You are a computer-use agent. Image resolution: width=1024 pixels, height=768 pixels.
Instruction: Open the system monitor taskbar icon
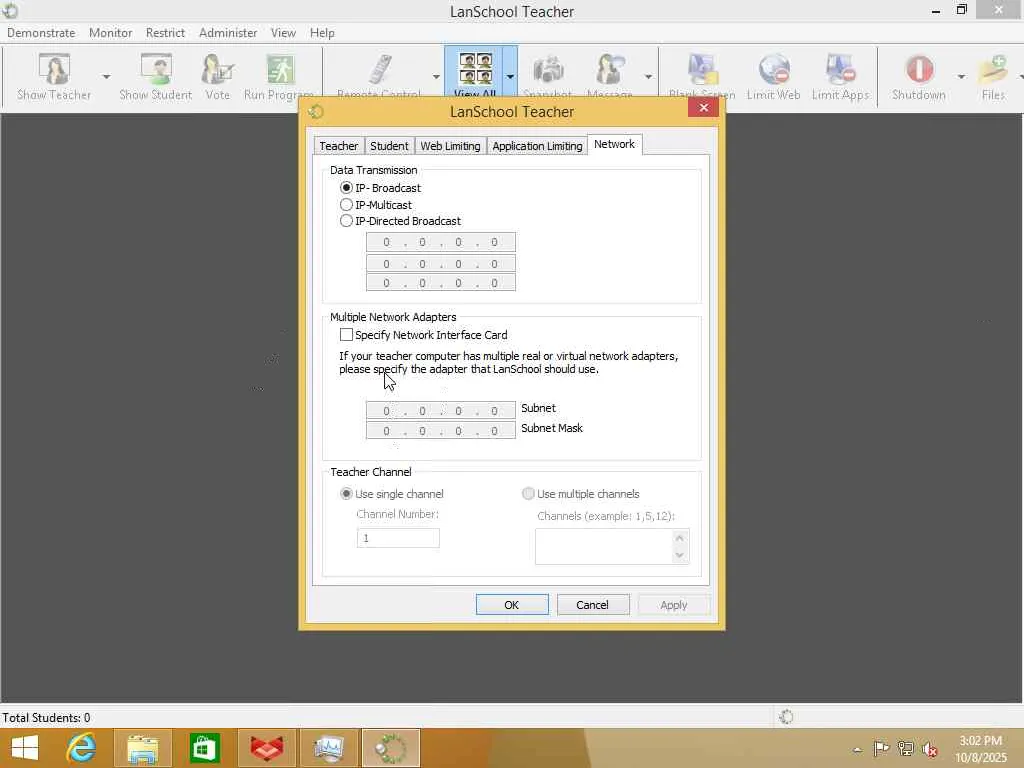click(328, 748)
